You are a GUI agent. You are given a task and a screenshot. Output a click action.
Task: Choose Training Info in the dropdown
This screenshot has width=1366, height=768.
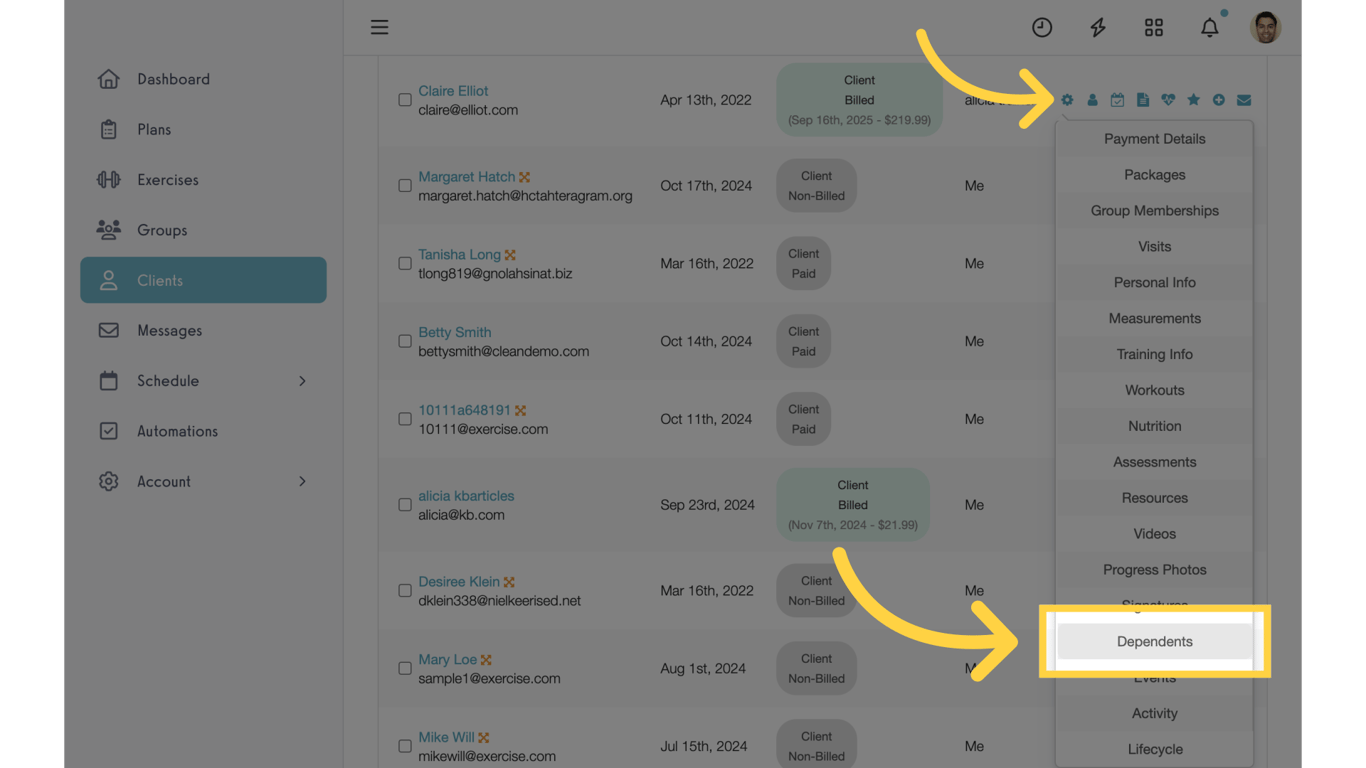(1155, 355)
